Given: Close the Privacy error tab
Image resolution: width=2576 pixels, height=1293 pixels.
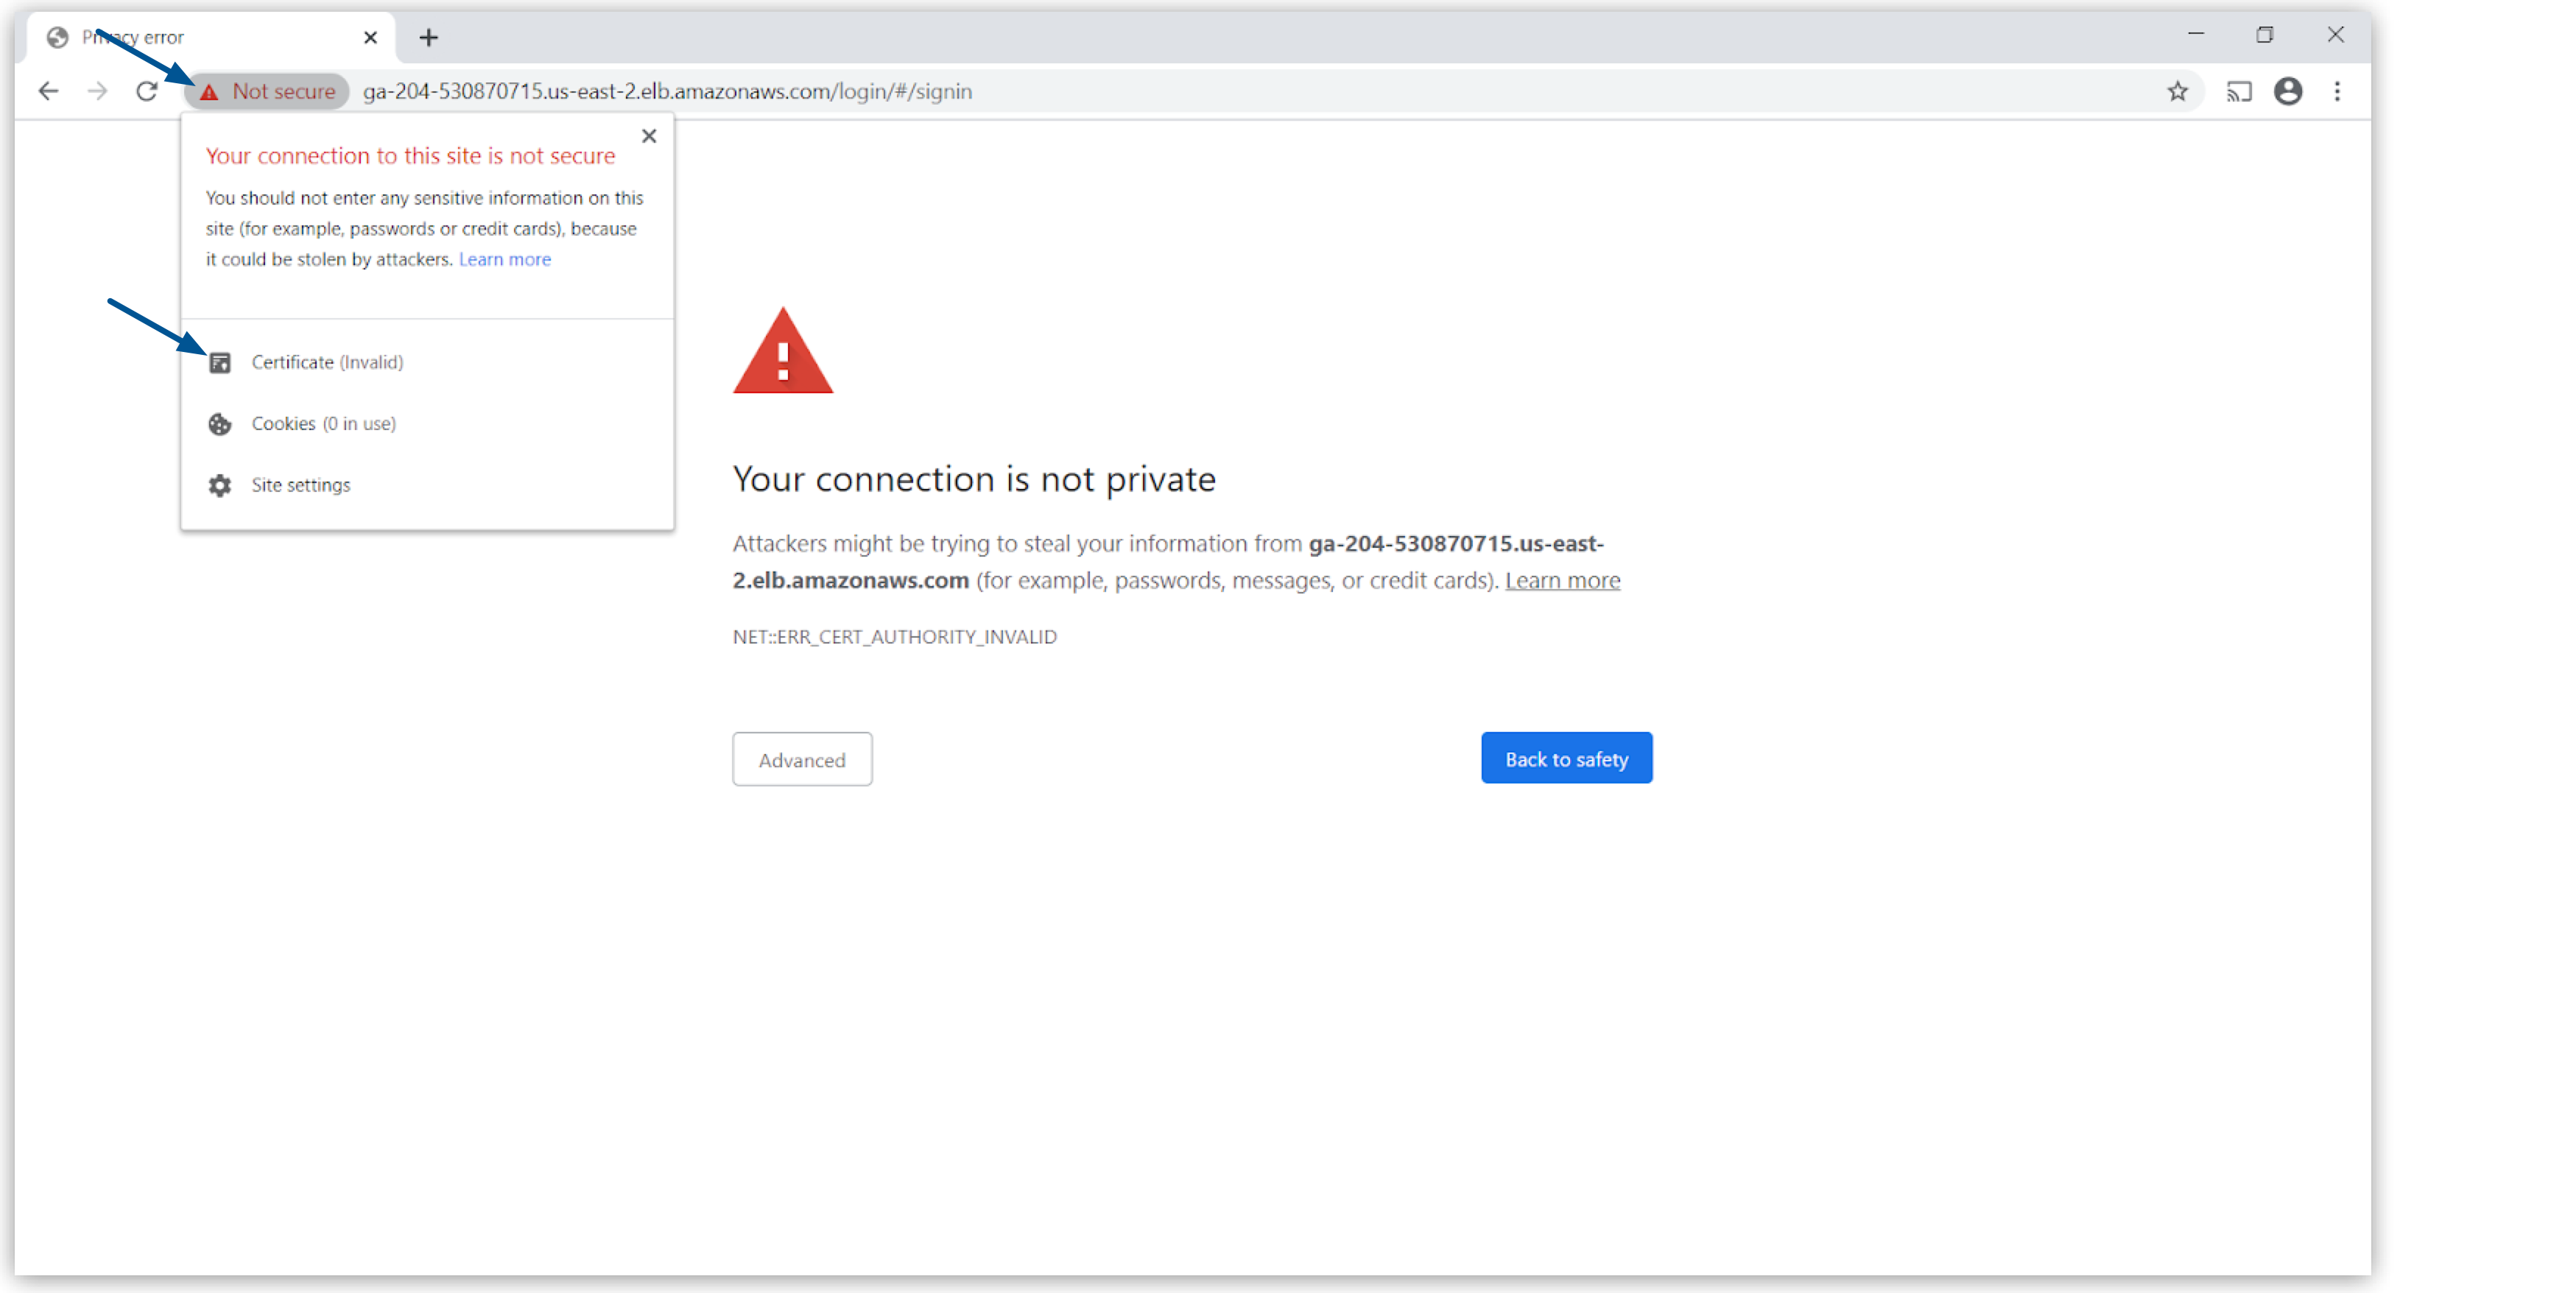Looking at the screenshot, I should tap(370, 37).
